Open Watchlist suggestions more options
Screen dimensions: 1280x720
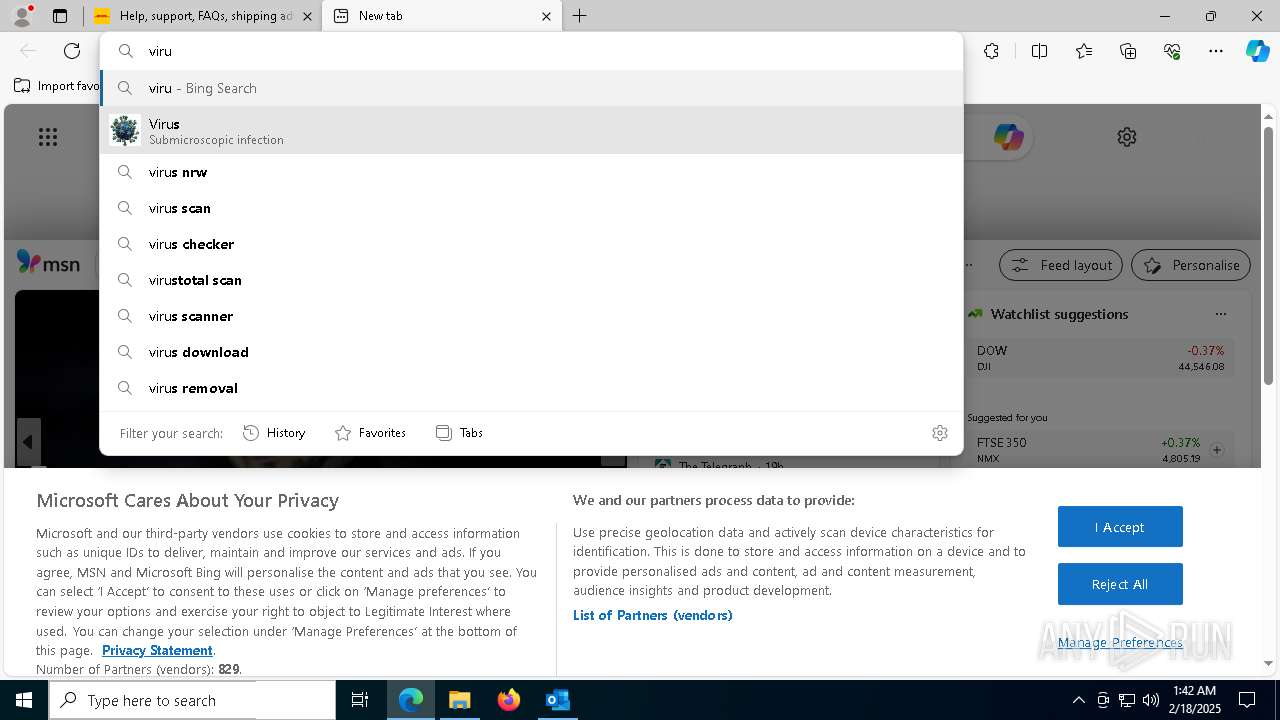1220,314
